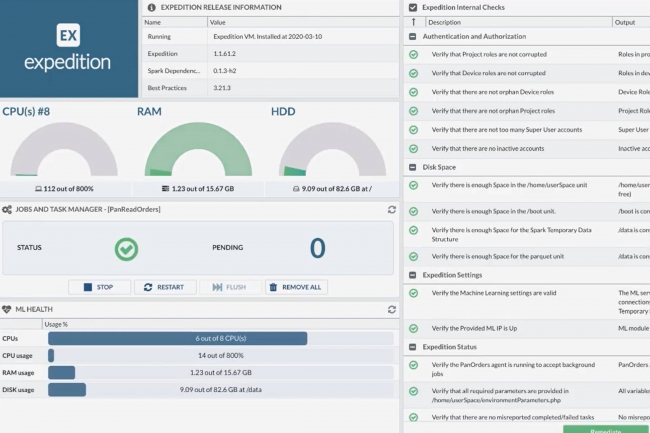The width and height of the screenshot is (650, 433).
Task: Click the check icon for Project roles not corrupted
Action: tap(413, 55)
